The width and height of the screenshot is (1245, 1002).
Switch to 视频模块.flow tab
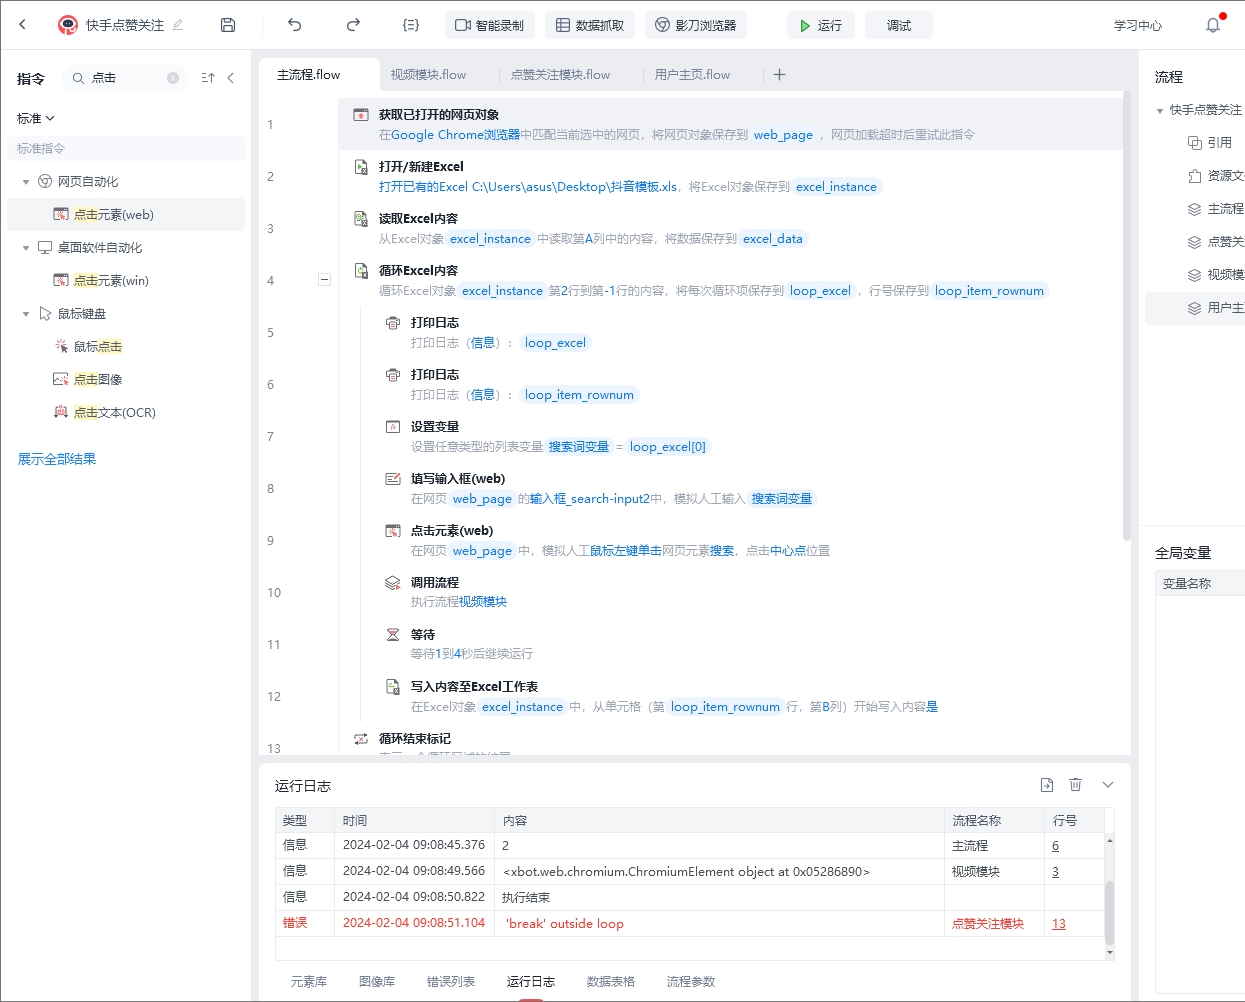pyautogui.click(x=428, y=74)
